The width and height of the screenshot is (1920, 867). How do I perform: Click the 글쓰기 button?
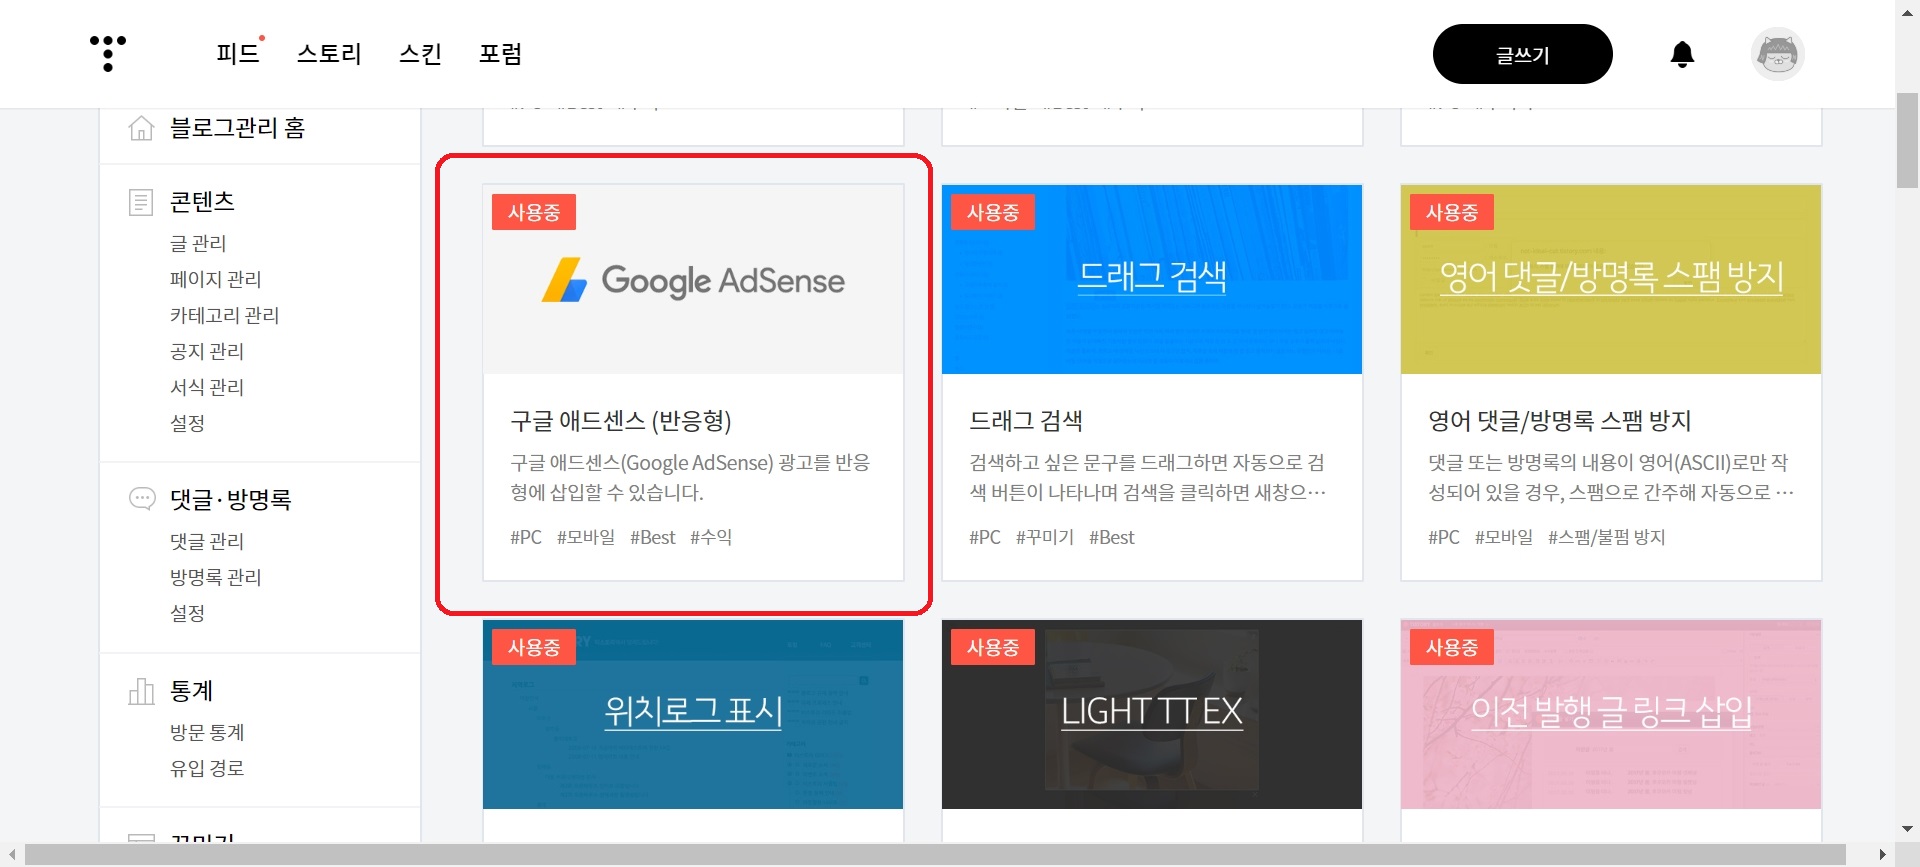1522,54
